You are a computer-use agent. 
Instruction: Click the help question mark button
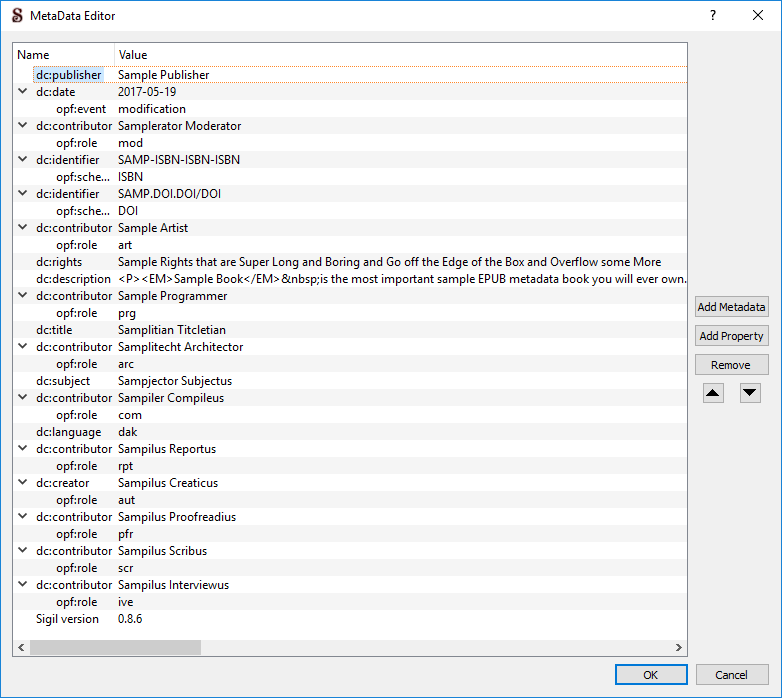(713, 15)
